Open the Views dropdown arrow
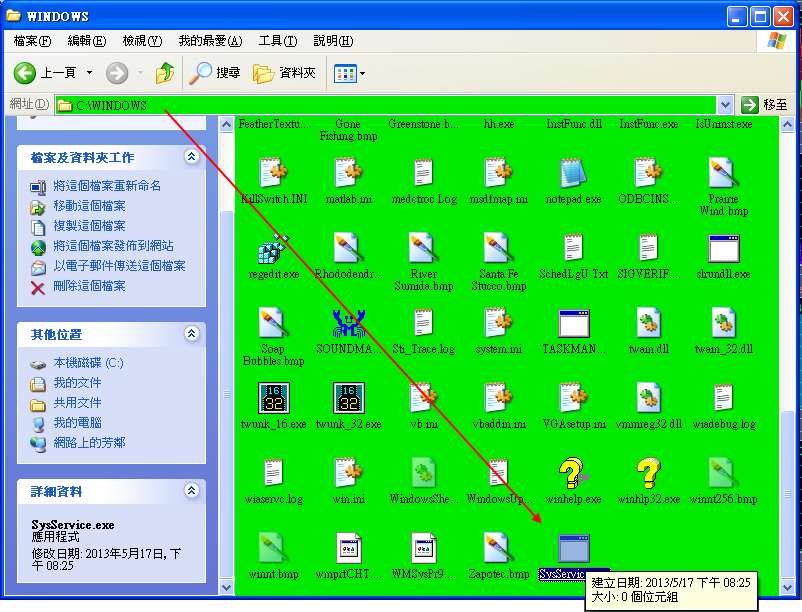 click(x=363, y=74)
